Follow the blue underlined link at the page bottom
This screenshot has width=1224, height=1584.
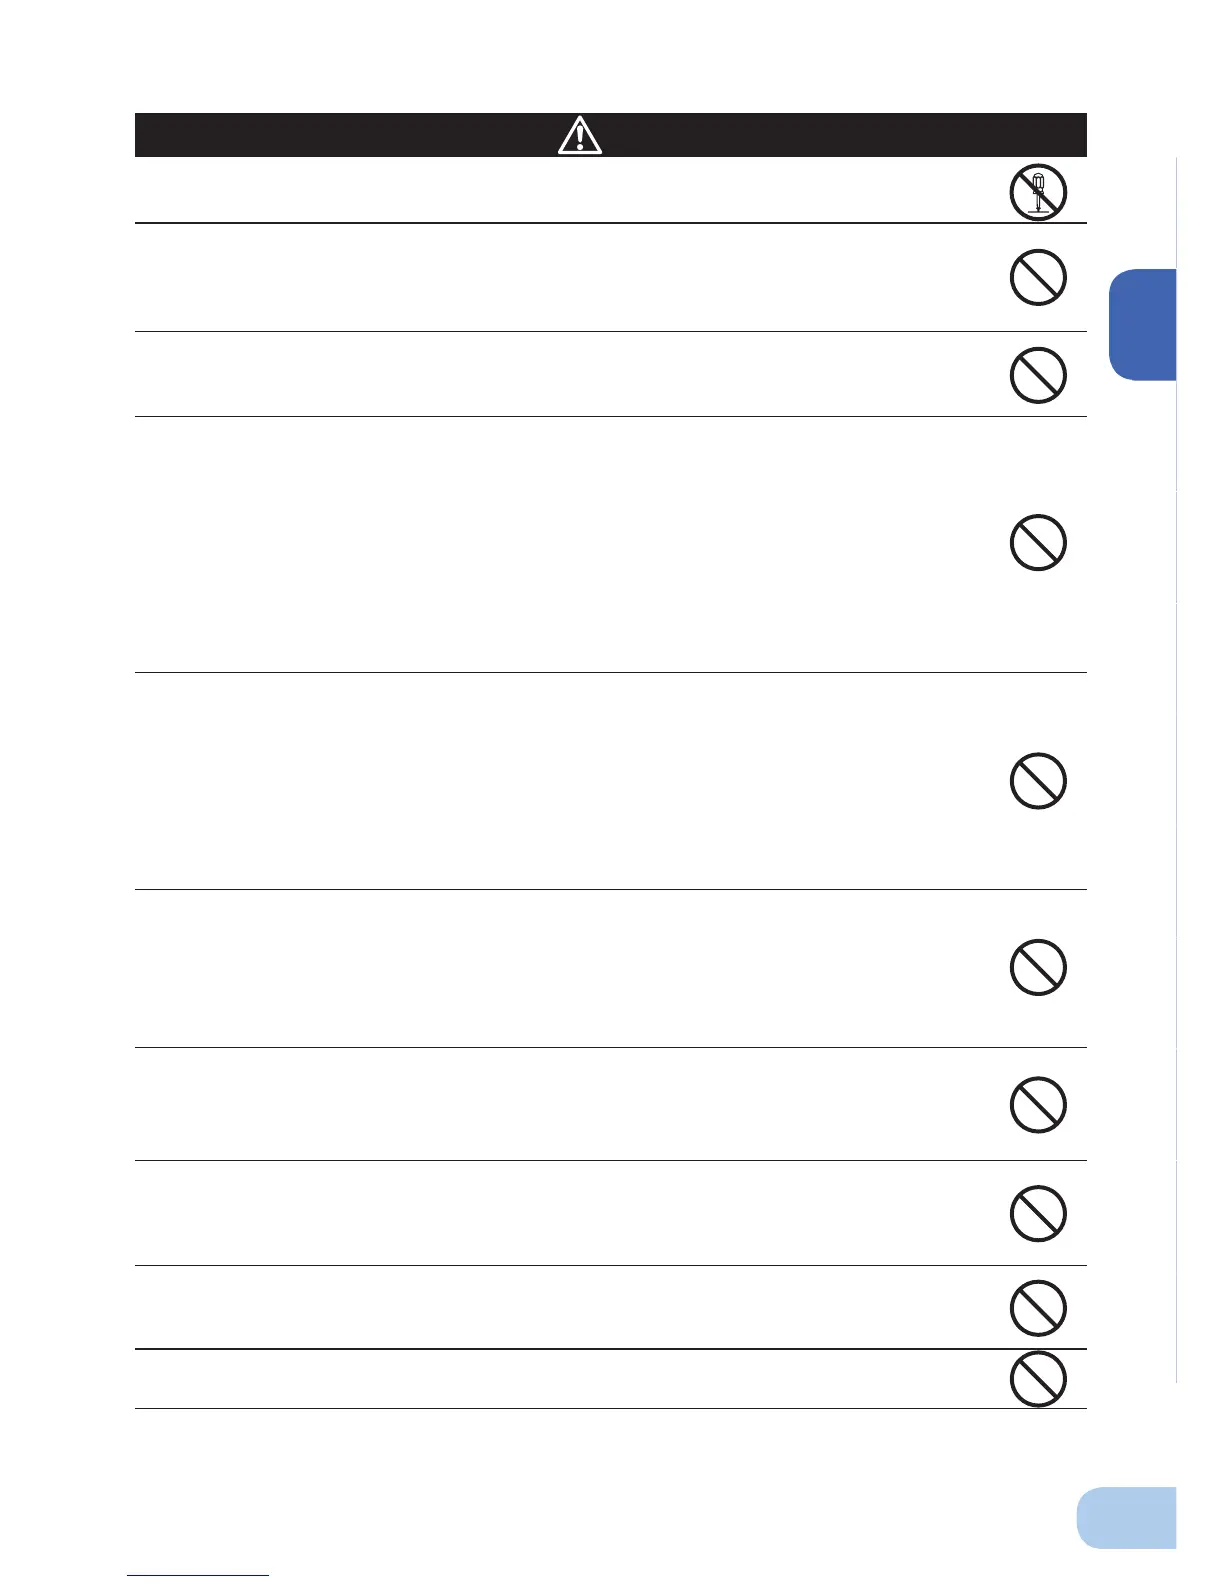198,1575
